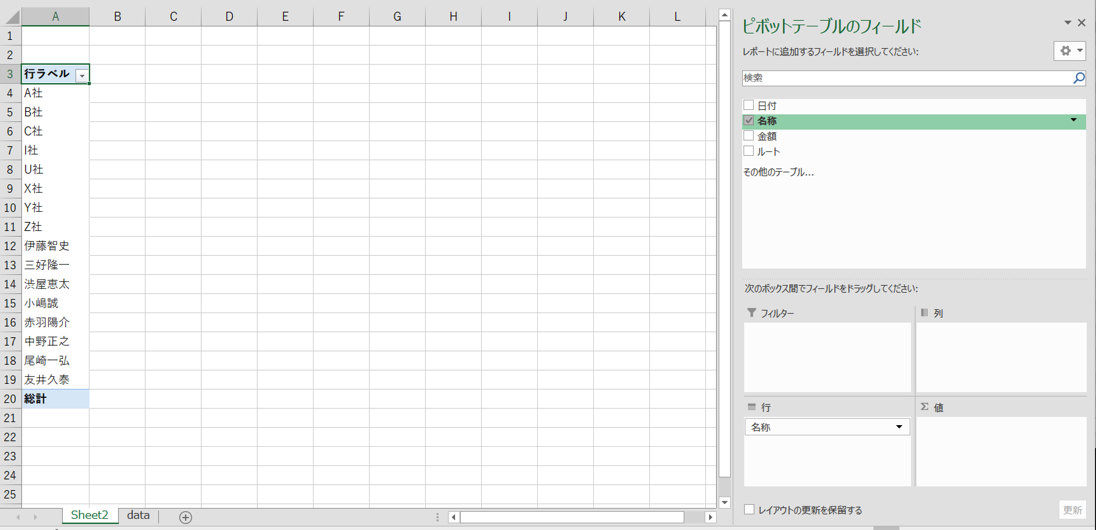Click the vertical scrollbar thumb

click(x=724, y=248)
